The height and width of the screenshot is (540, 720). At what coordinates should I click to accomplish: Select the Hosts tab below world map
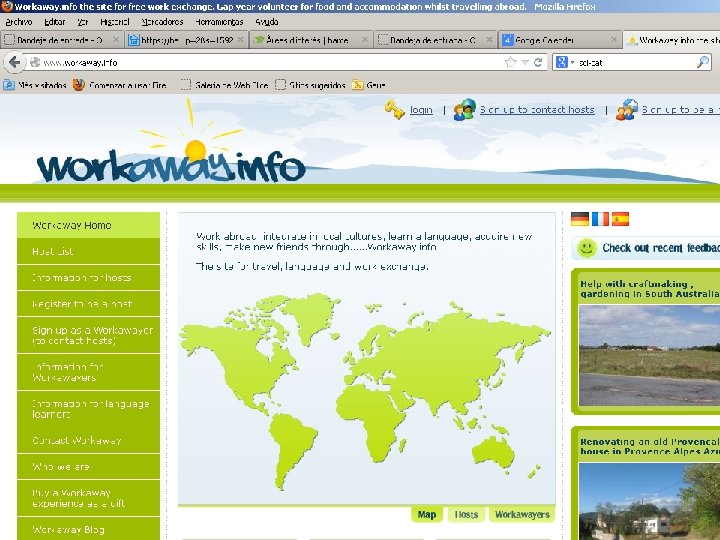coord(466,514)
